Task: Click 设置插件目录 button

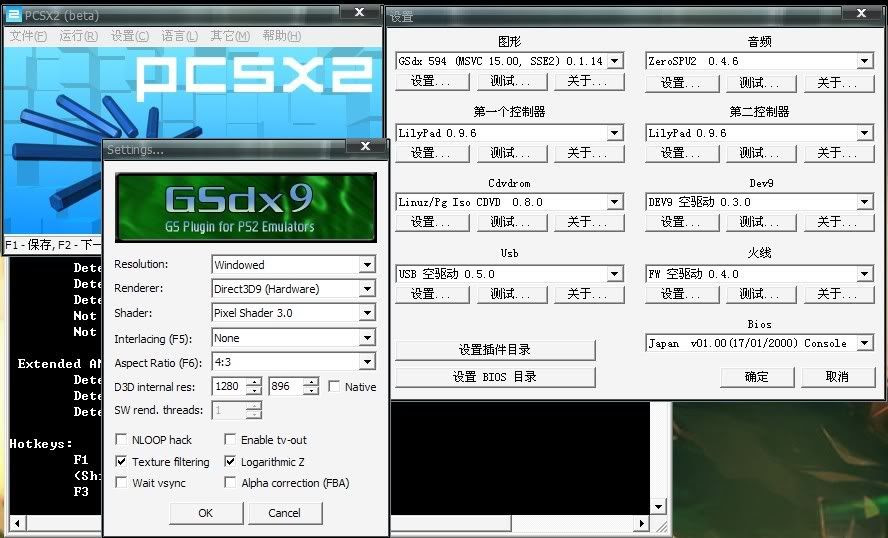Action: (495, 350)
